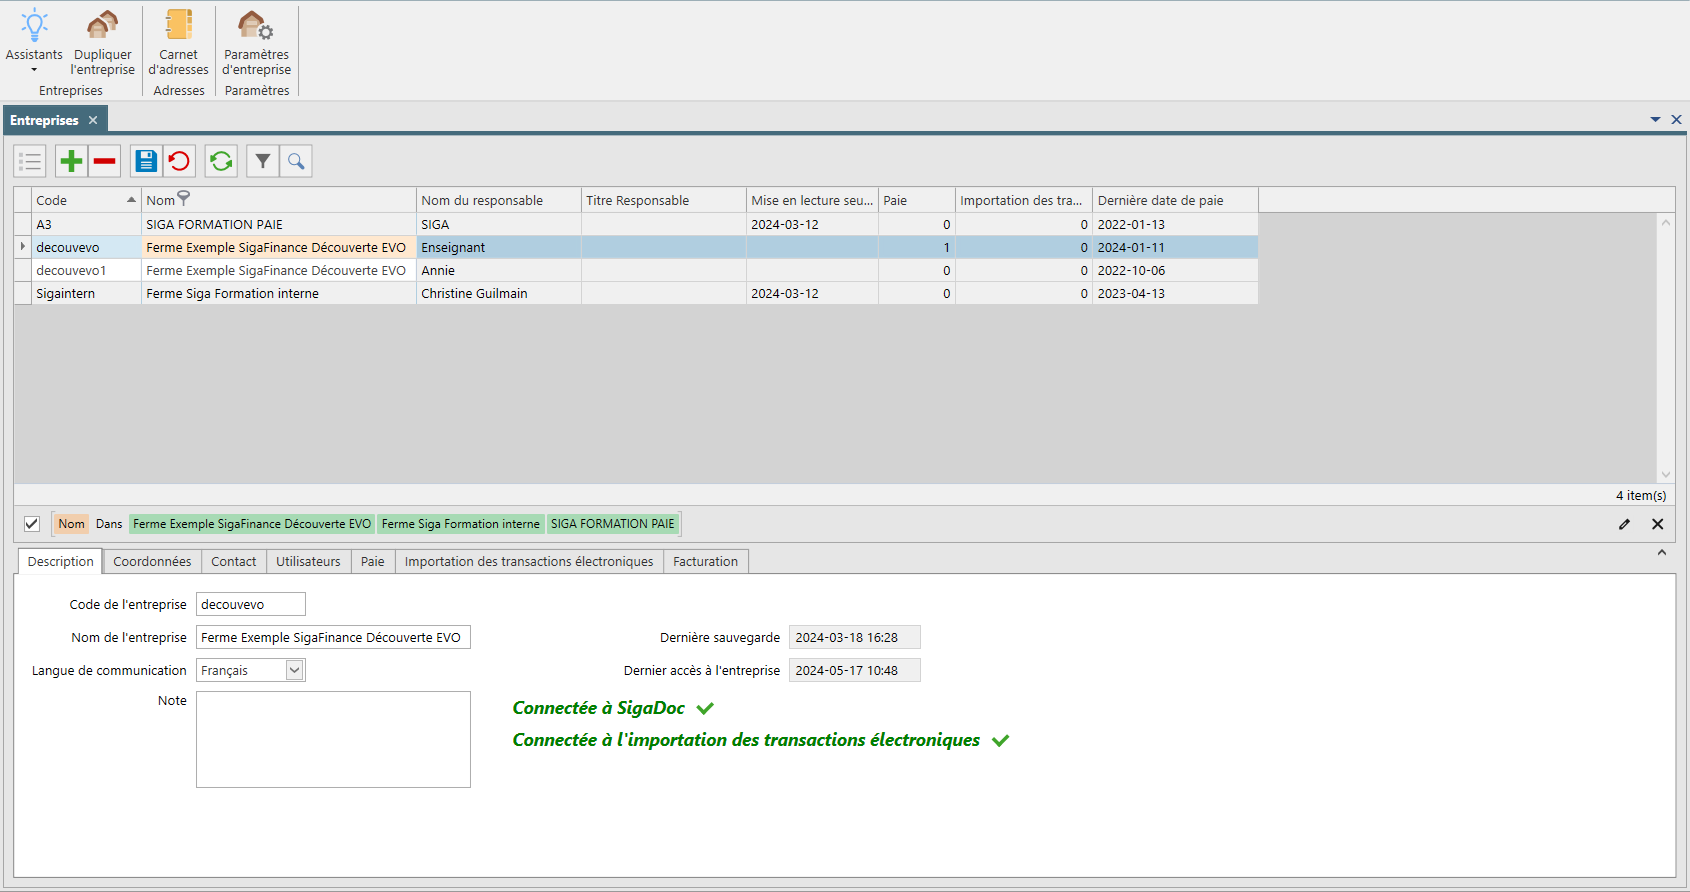The image size is (1690, 892).
Task: Click the Christine Guilmain cell
Action: click(x=498, y=294)
